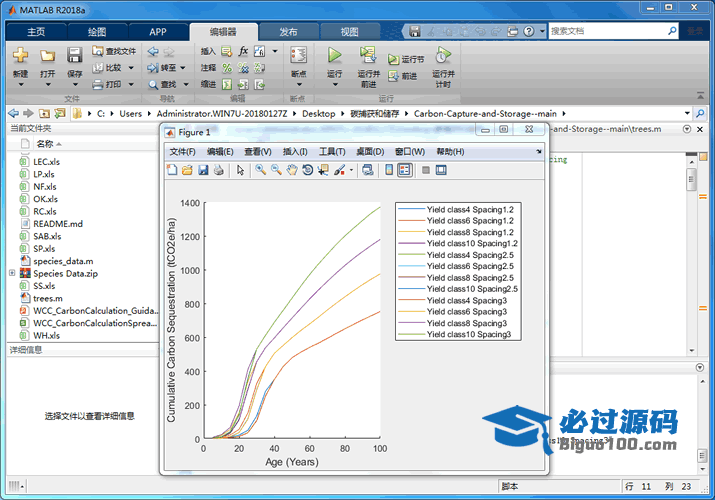Click the Open File icon in Figure toolbar
The image size is (715, 500).
coord(187,170)
